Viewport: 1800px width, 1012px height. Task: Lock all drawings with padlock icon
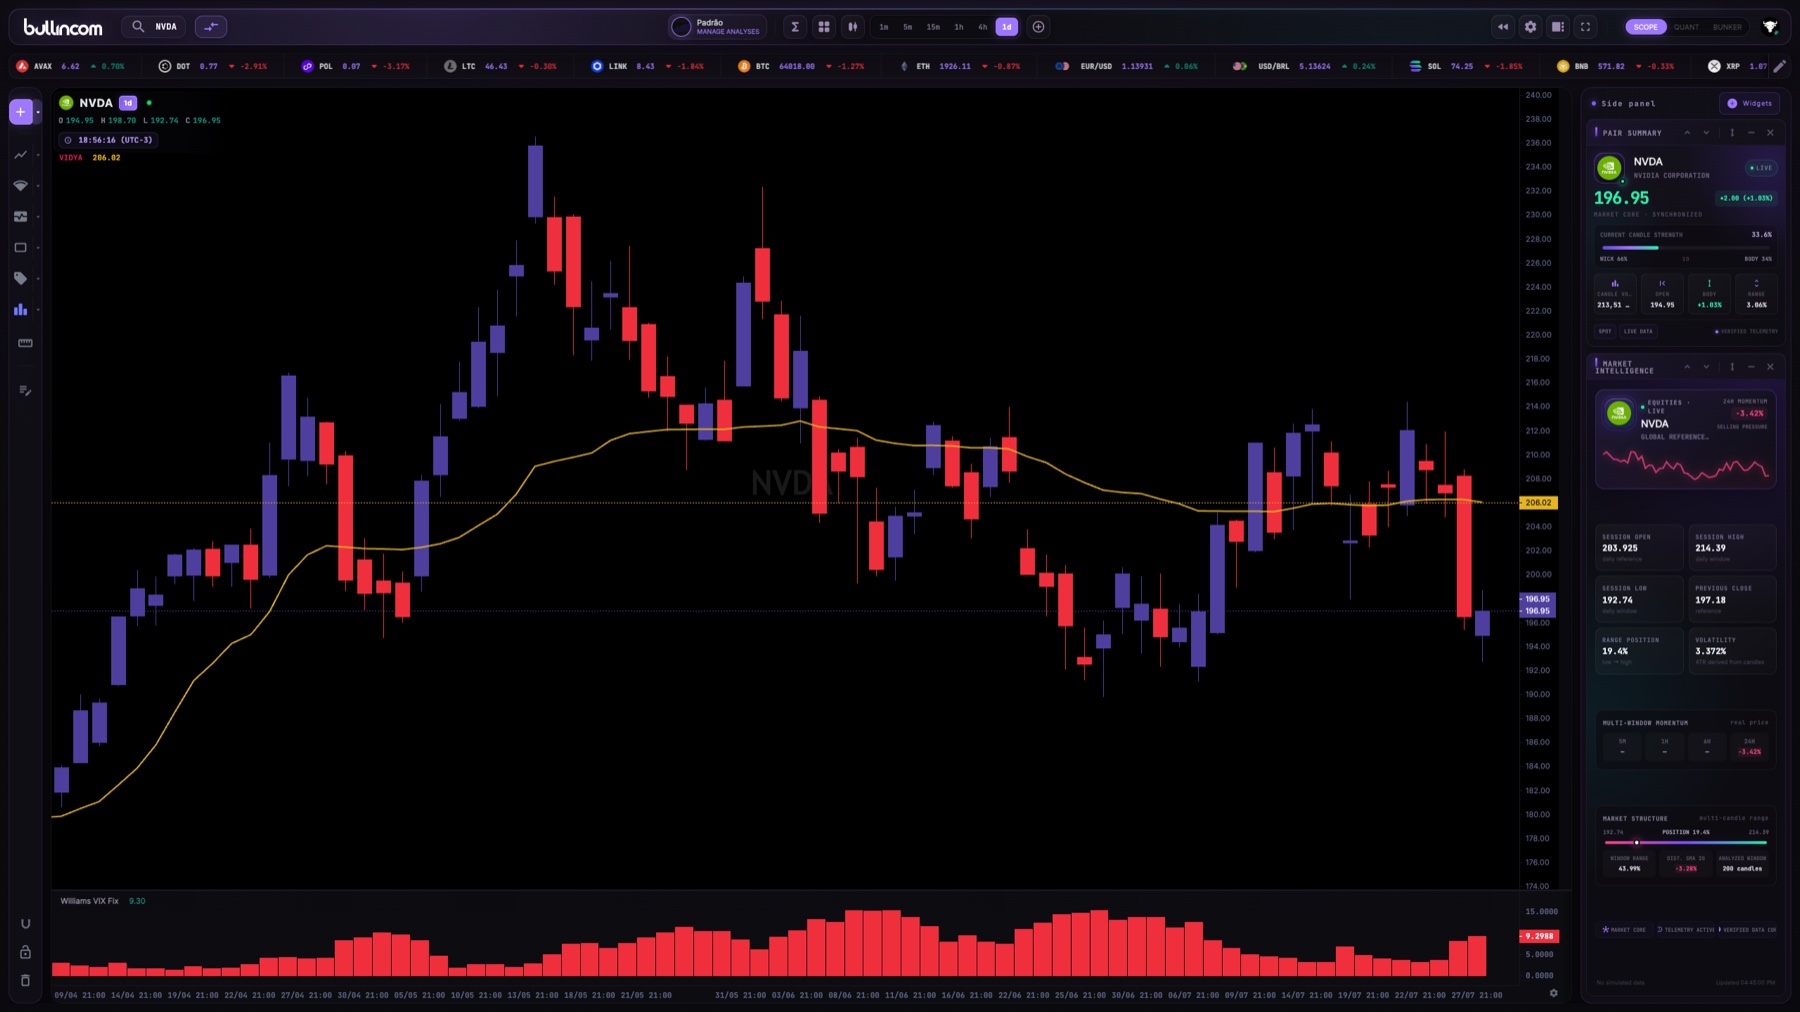point(25,953)
